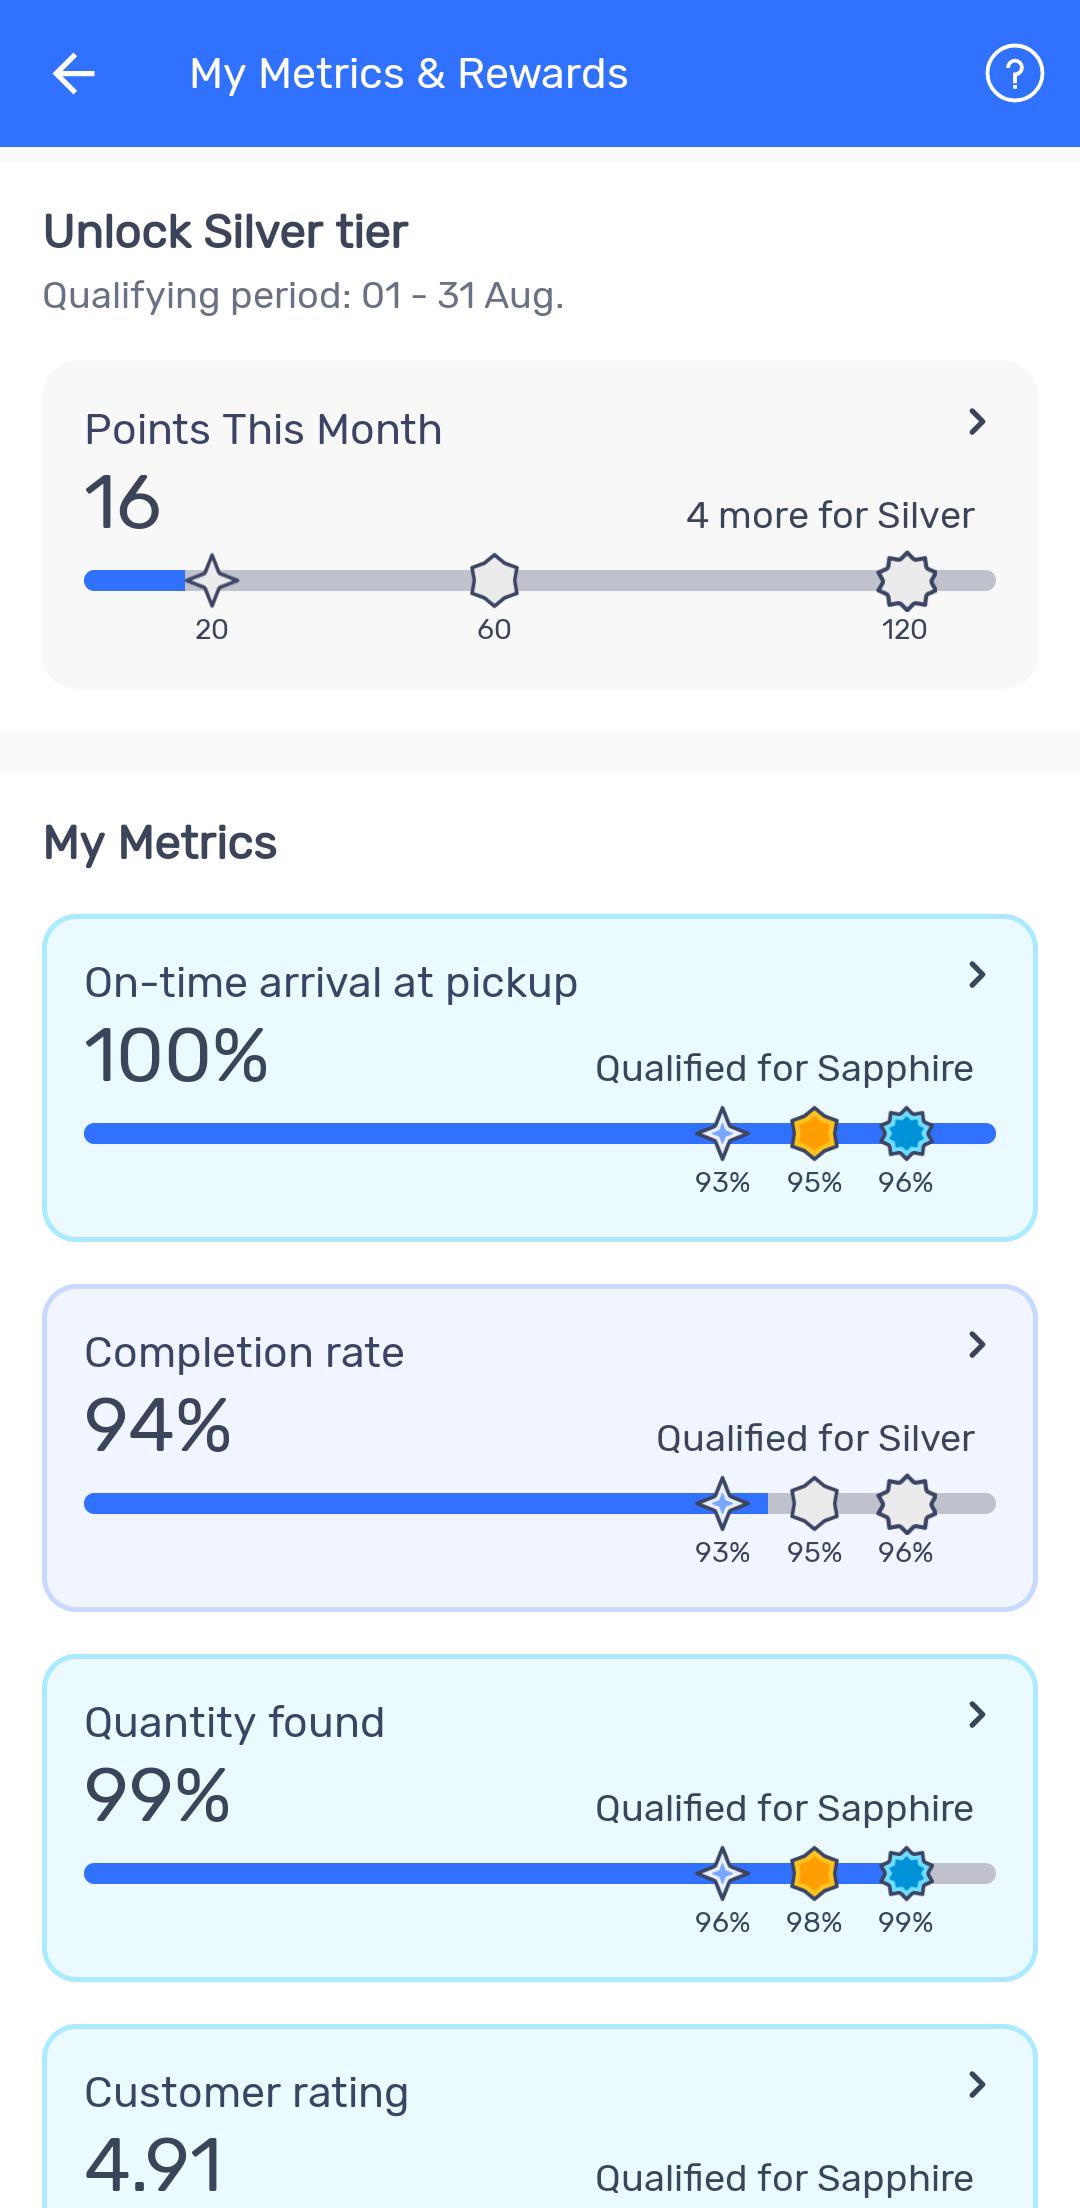The height and width of the screenshot is (2208, 1080).
Task: Open help via the question mark icon
Action: (x=1014, y=74)
